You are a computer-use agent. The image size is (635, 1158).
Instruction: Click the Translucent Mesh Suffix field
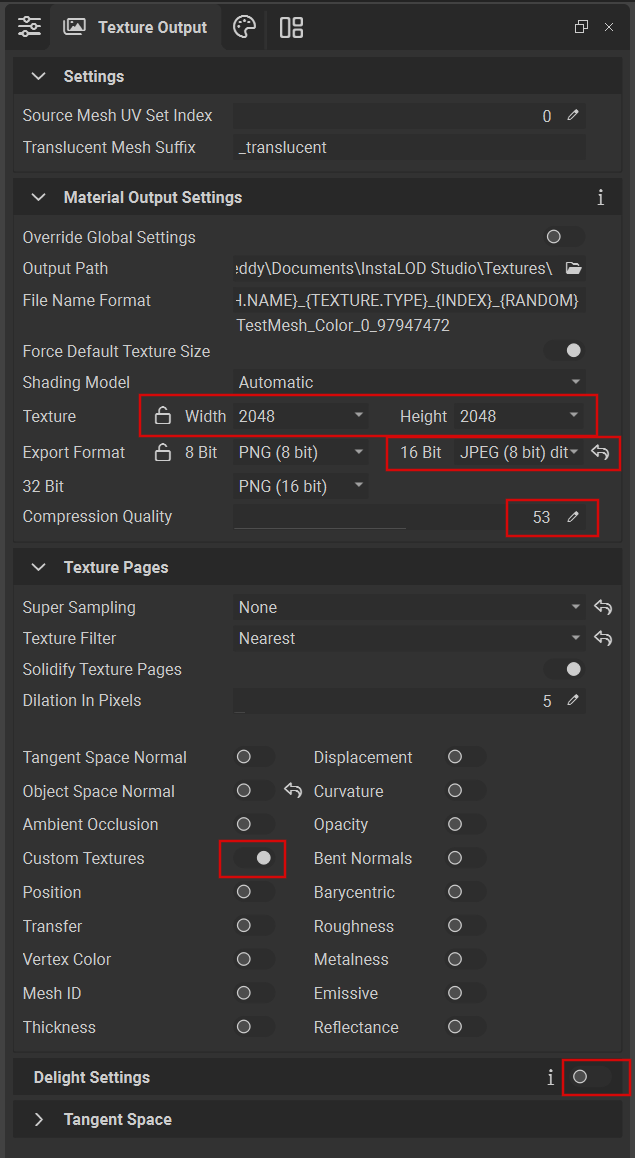(x=409, y=147)
